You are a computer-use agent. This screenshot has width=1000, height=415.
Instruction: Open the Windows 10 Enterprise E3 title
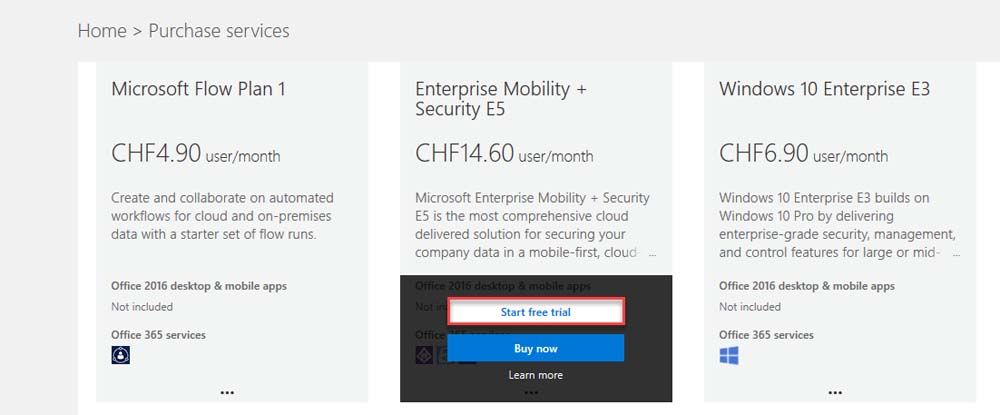click(825, 89)
